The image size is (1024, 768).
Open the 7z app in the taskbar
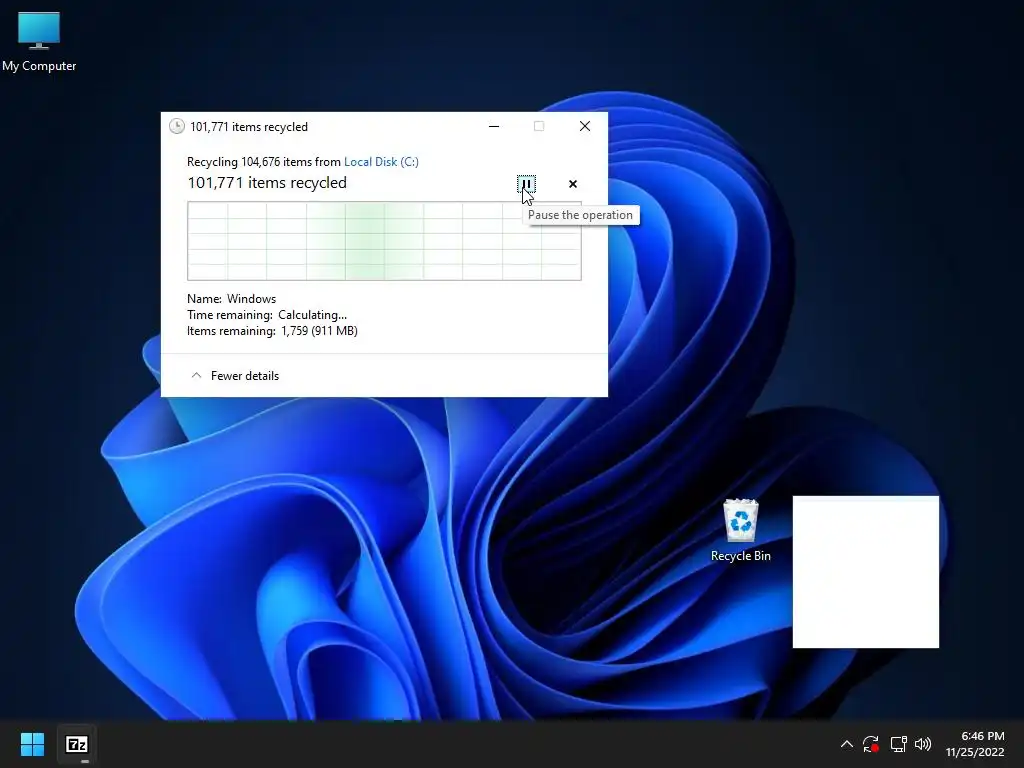[77, 744]
